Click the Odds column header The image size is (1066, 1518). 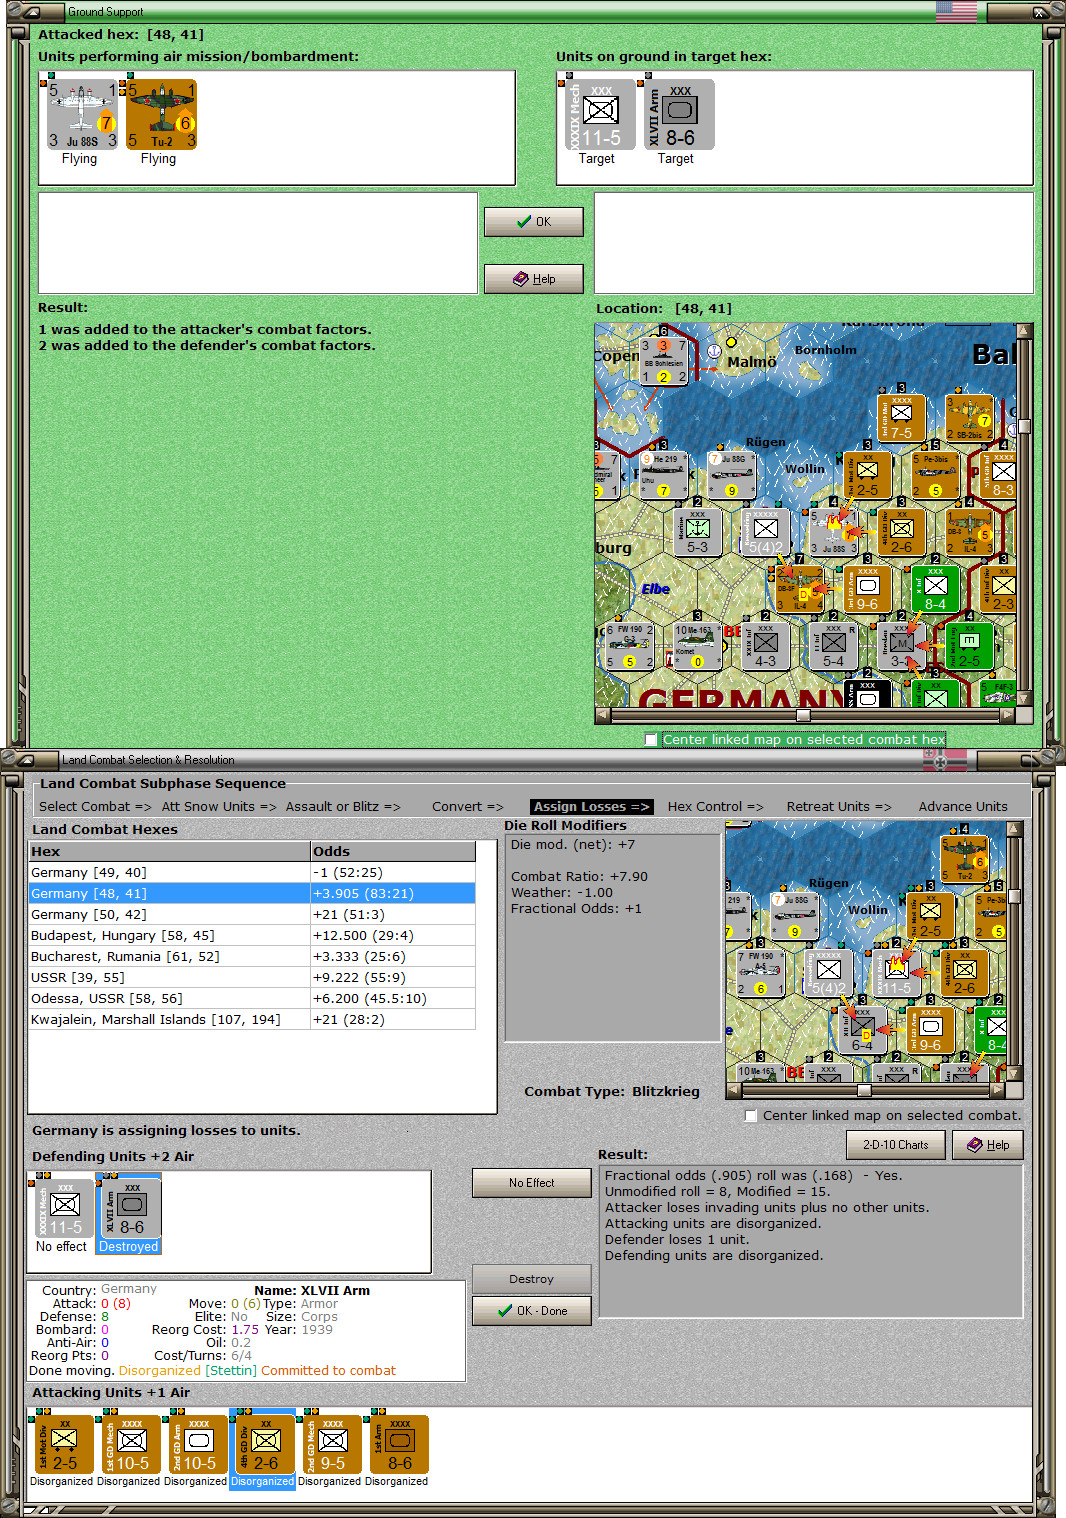[x=393, y=851]
